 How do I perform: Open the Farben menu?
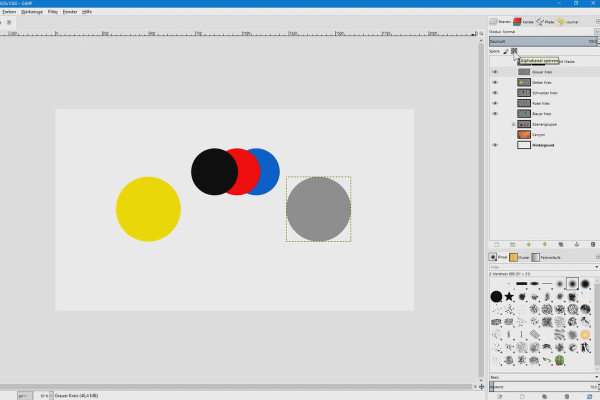point(9,12)
